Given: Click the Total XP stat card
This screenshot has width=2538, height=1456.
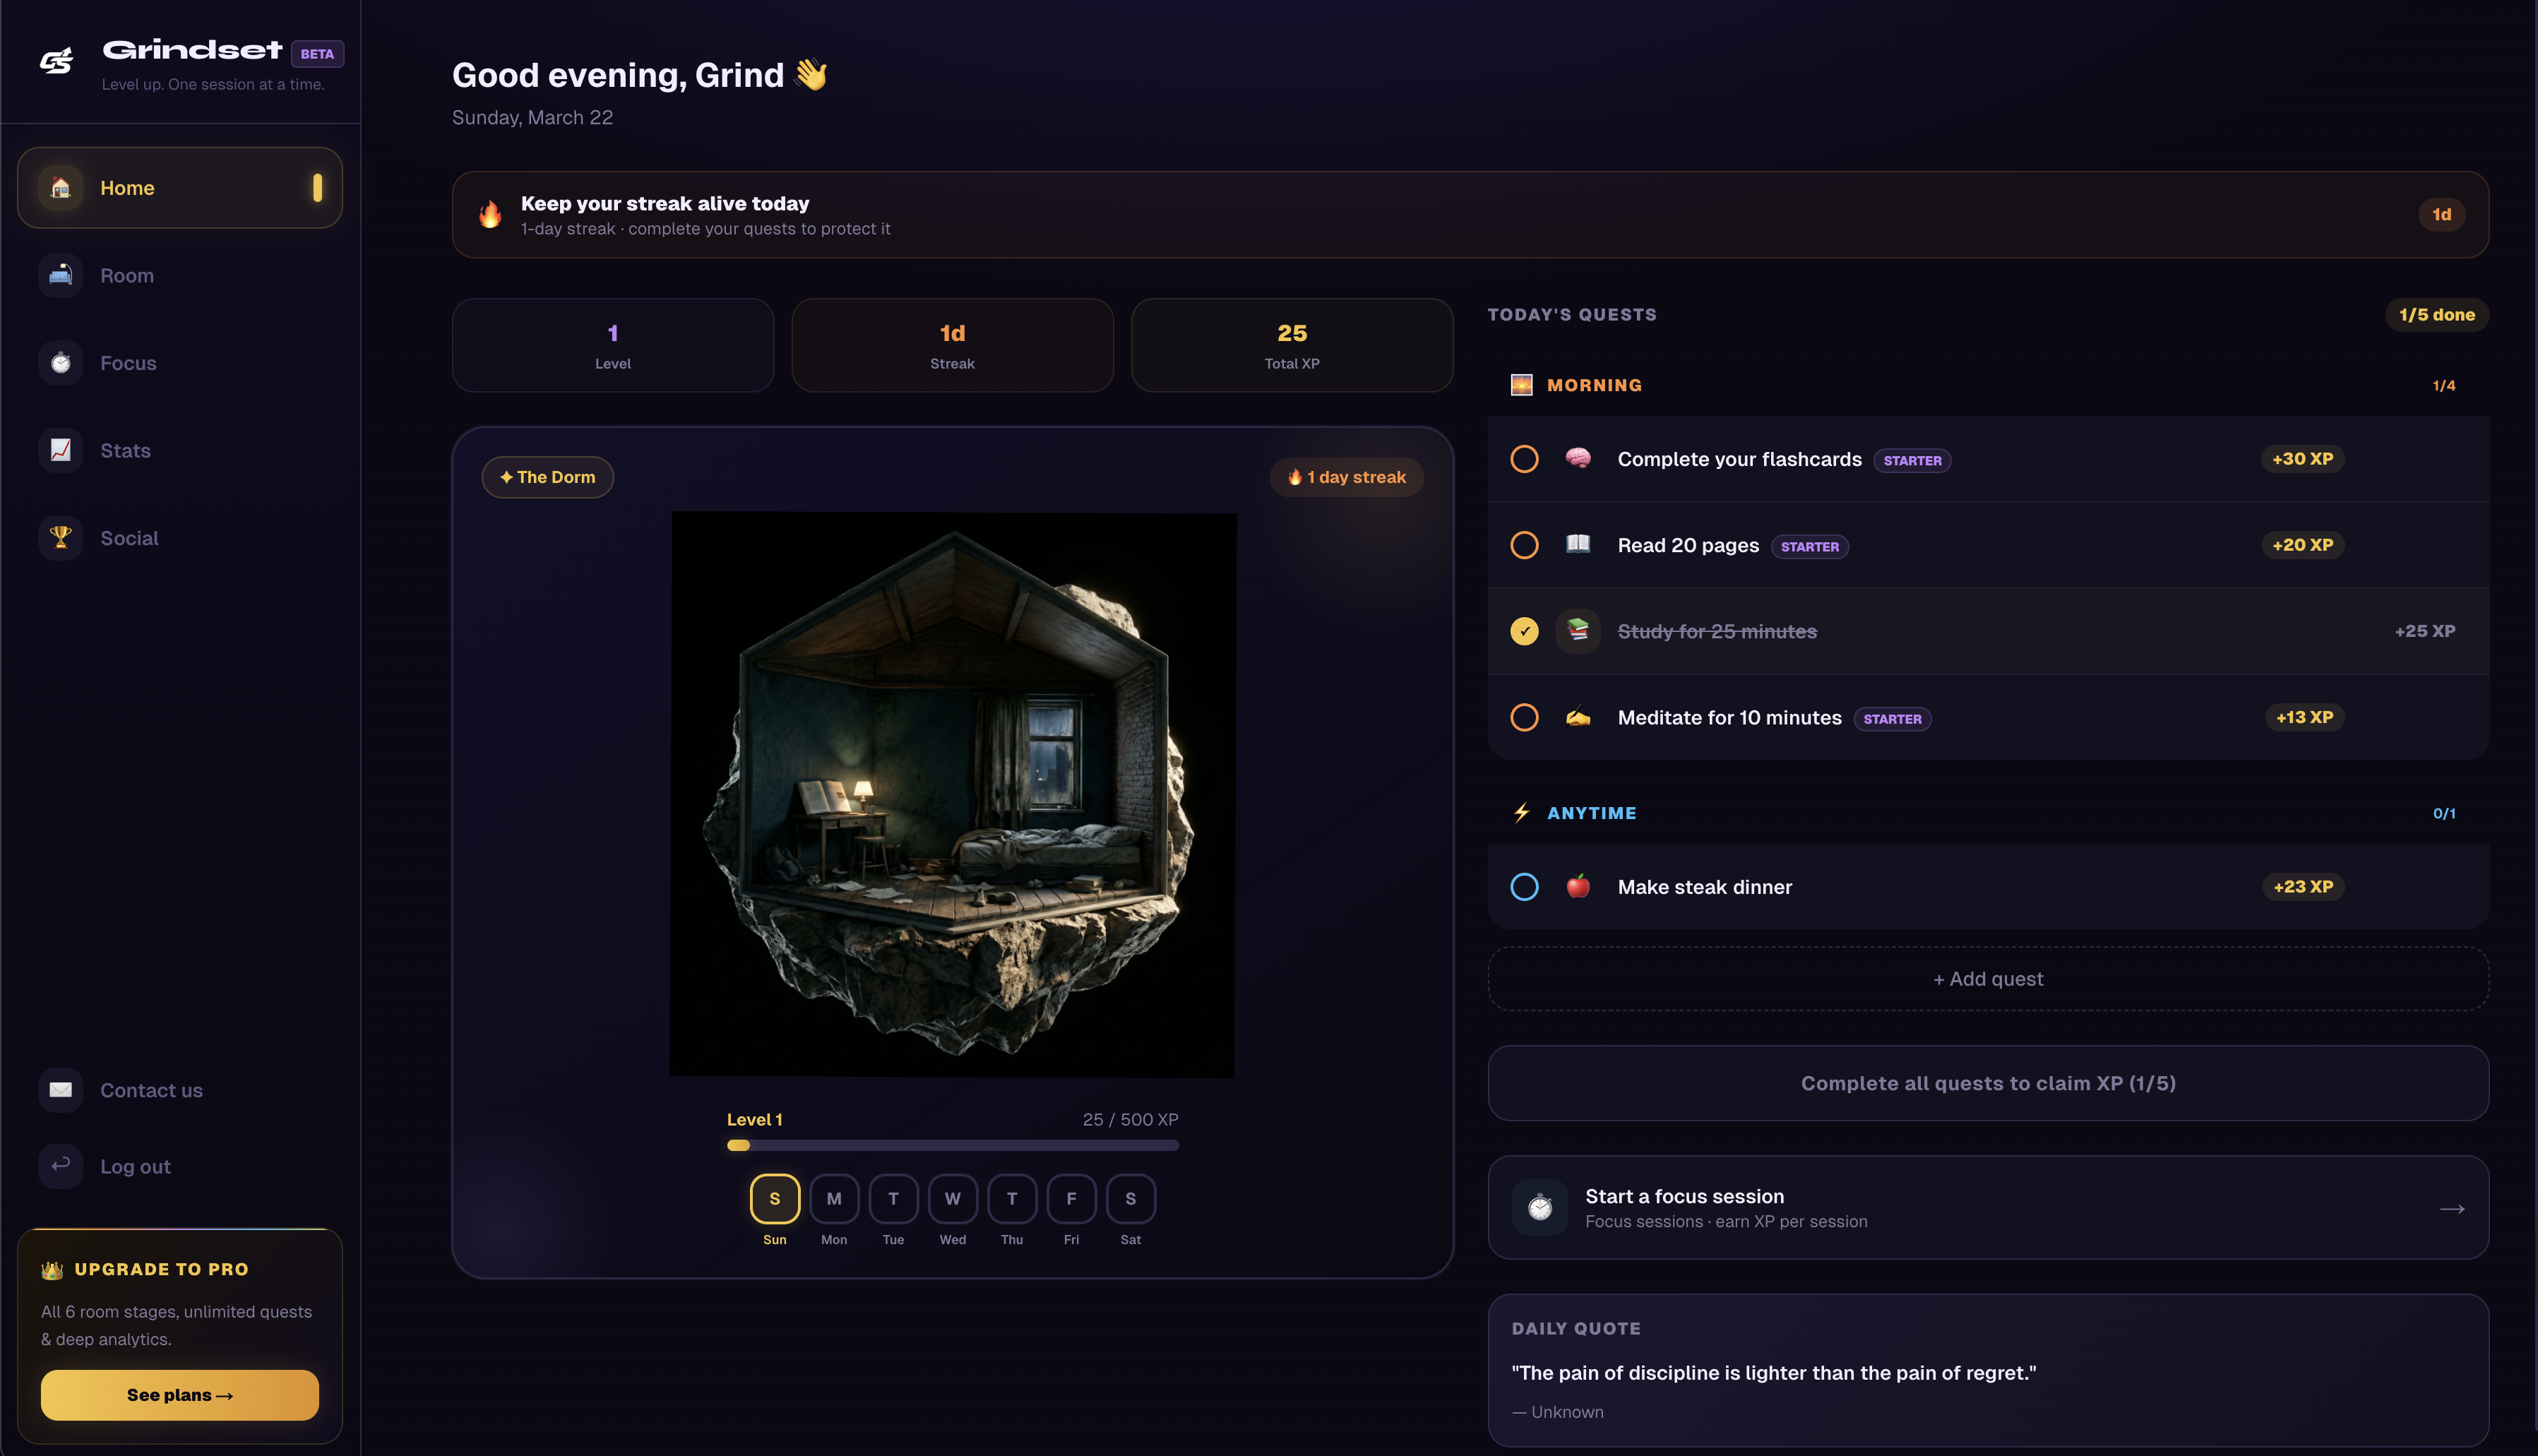Looking at the screenshot, I should coord(1292,345).
